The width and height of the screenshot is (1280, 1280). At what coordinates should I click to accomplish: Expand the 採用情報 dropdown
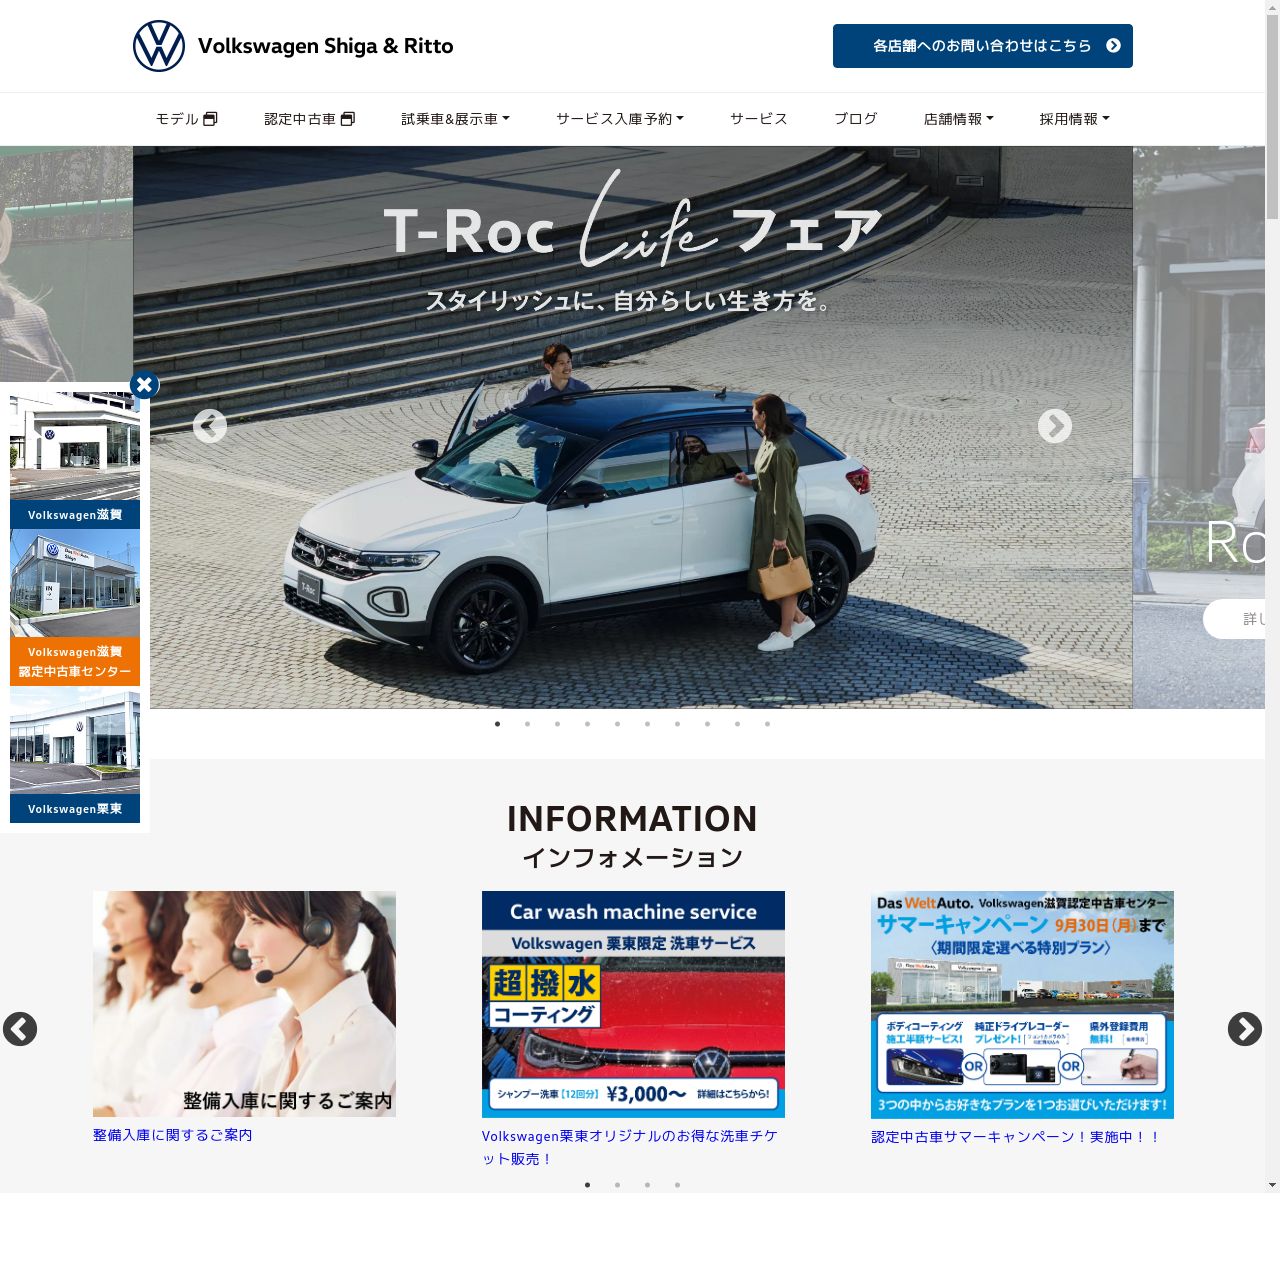[x=1074, y=119]
